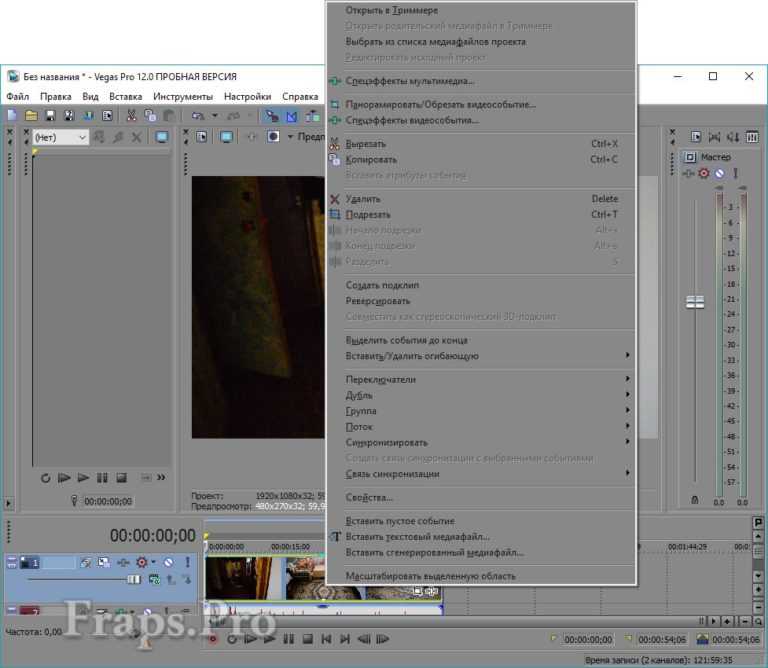Viewport: 768px width, 668px height.
Task: Go to project end in the transport
Action: click(x=345, y=639)
